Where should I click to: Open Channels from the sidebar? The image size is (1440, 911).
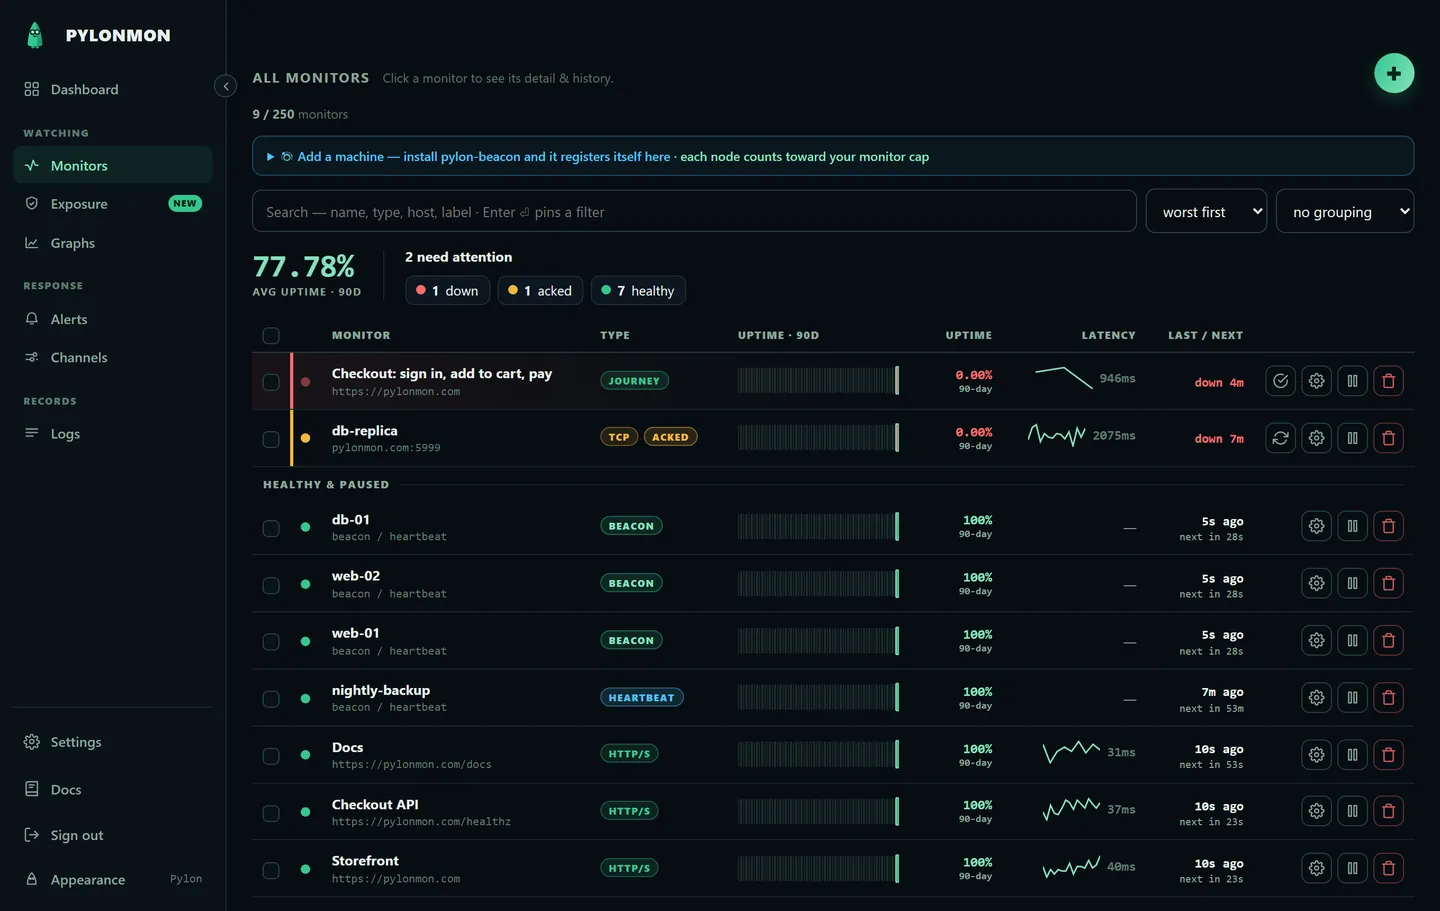(113, 357)
